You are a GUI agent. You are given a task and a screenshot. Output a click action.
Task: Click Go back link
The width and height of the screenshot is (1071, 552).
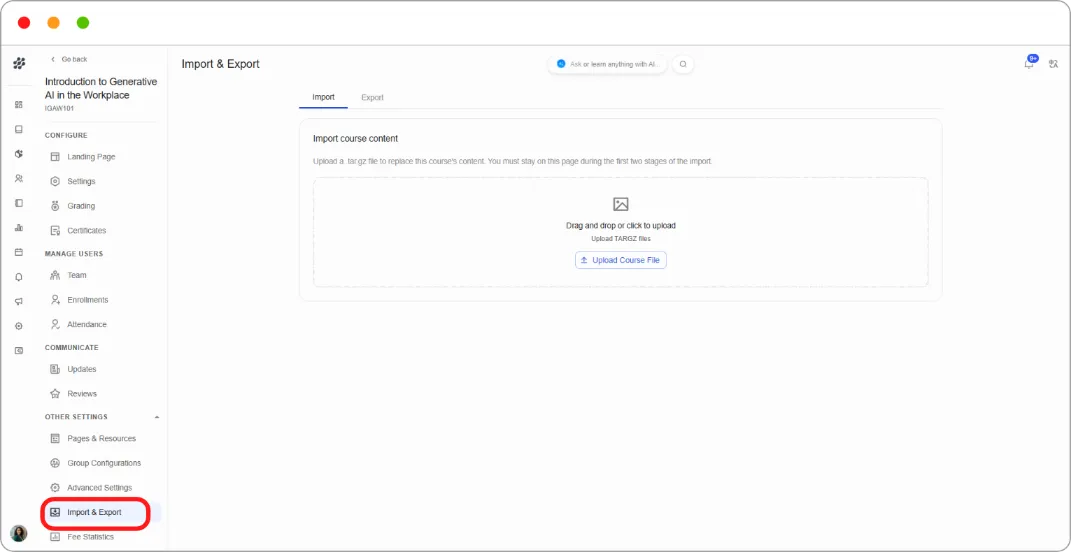coord(69,59)
